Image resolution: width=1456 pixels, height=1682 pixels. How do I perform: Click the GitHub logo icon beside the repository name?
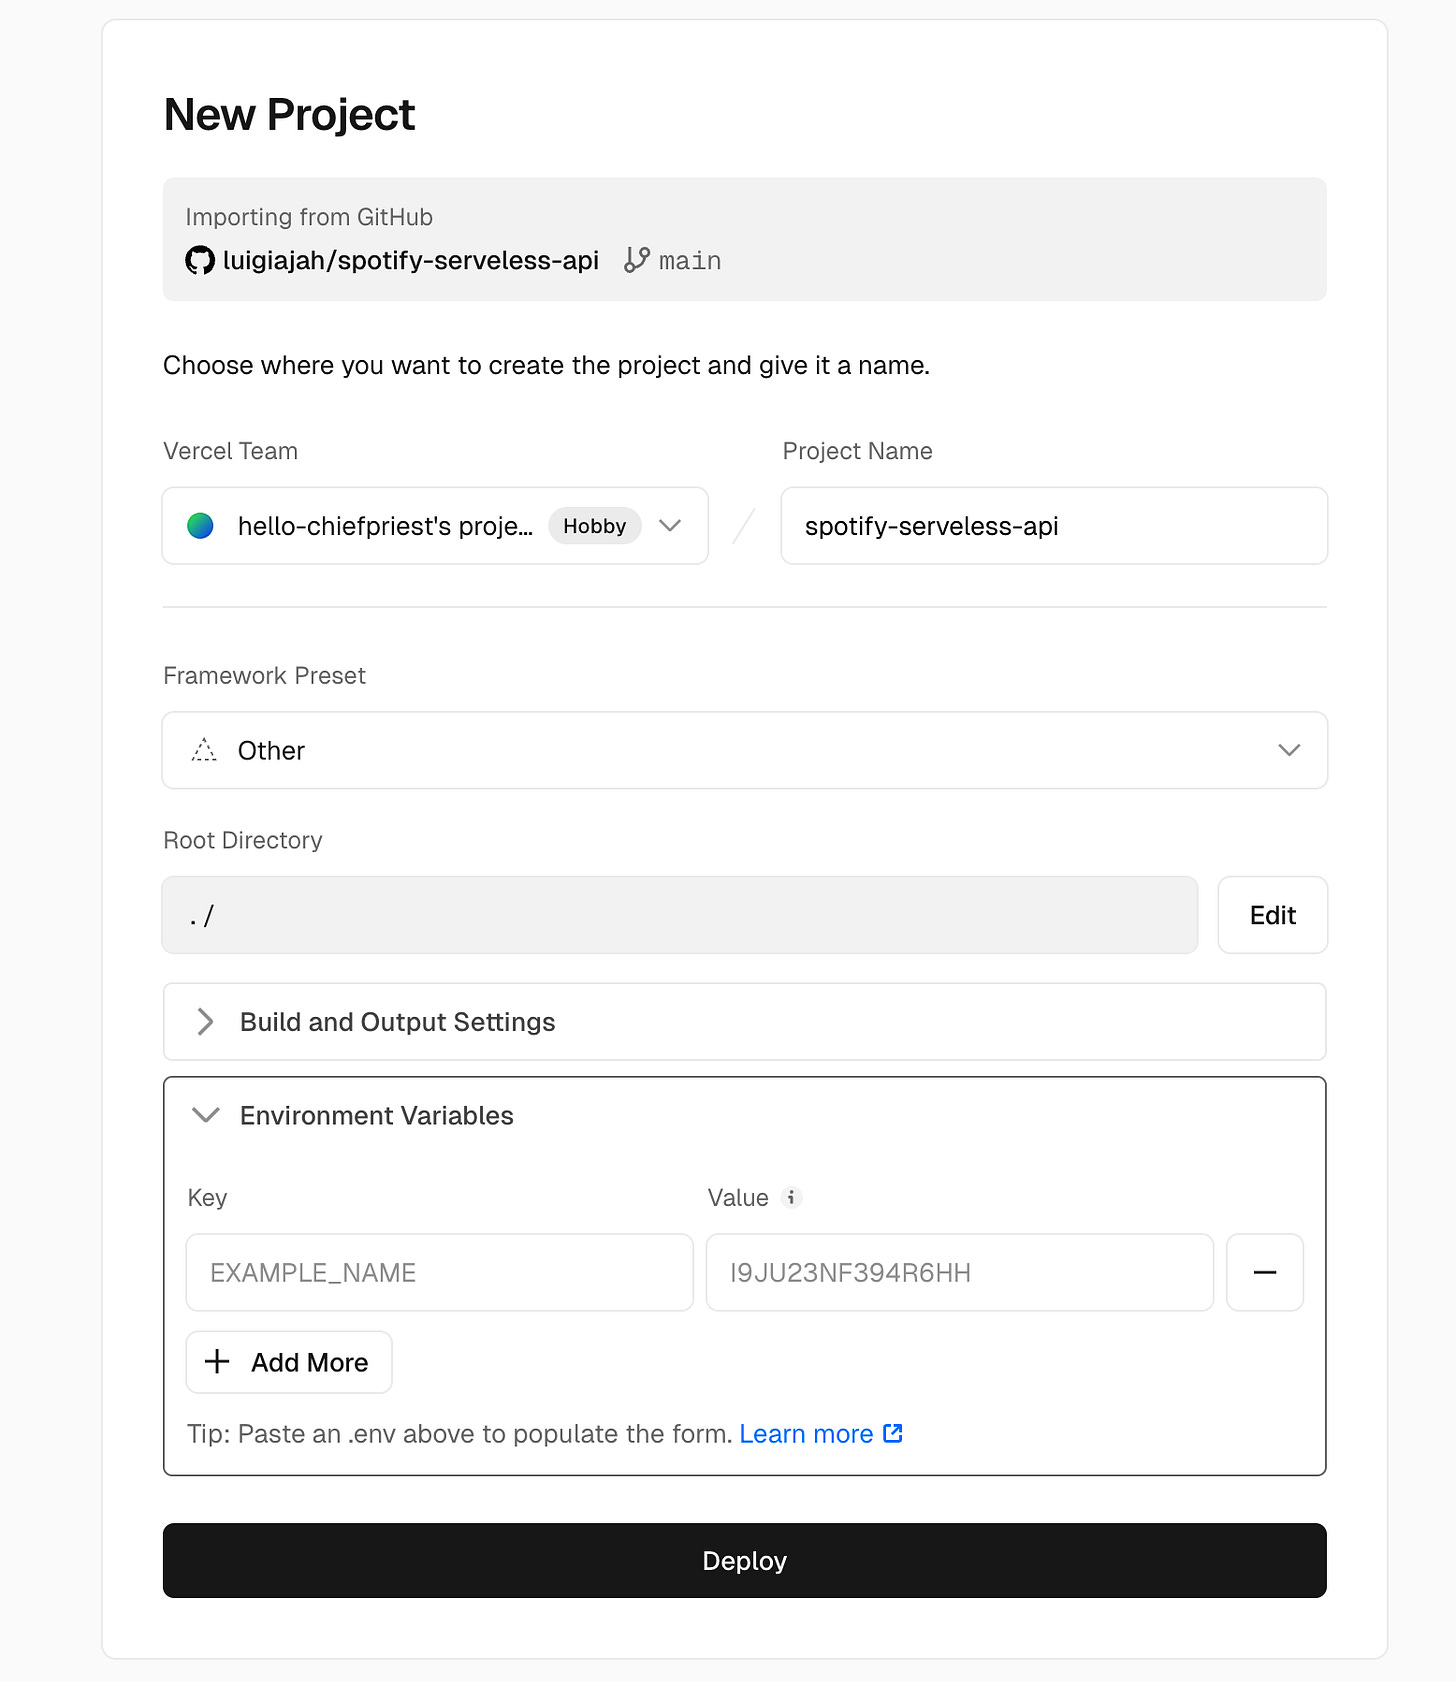pos(200,261)
